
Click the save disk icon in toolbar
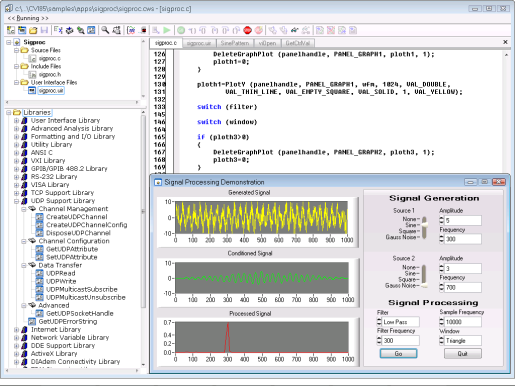(x=44, y=30)
